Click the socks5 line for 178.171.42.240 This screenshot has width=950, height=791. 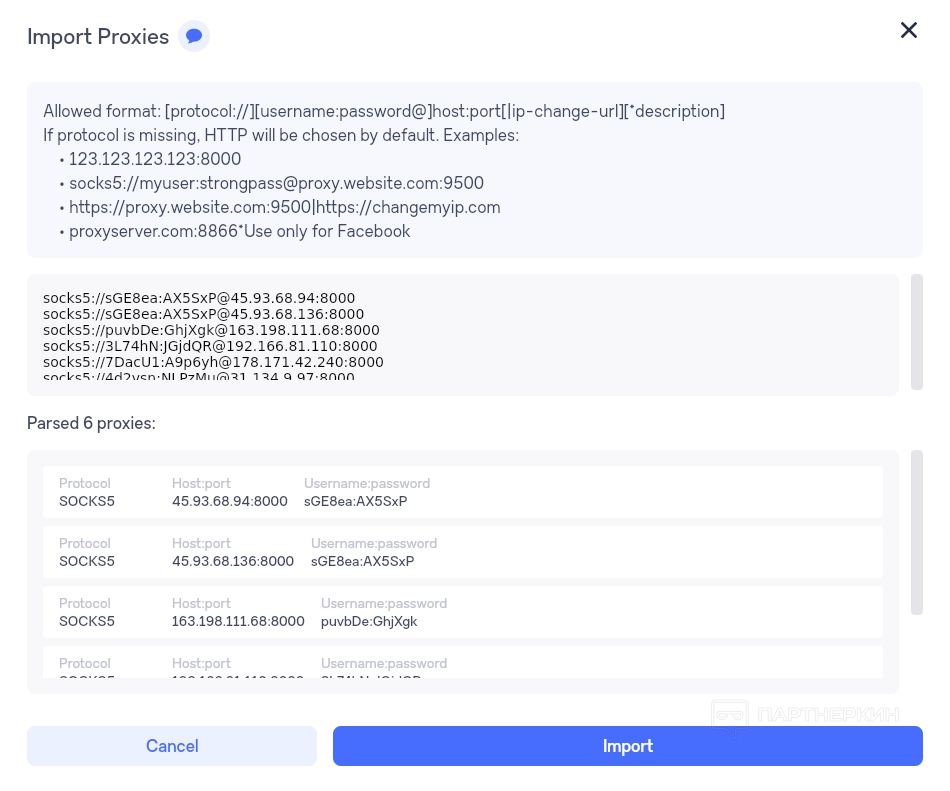tap(213, 362)
